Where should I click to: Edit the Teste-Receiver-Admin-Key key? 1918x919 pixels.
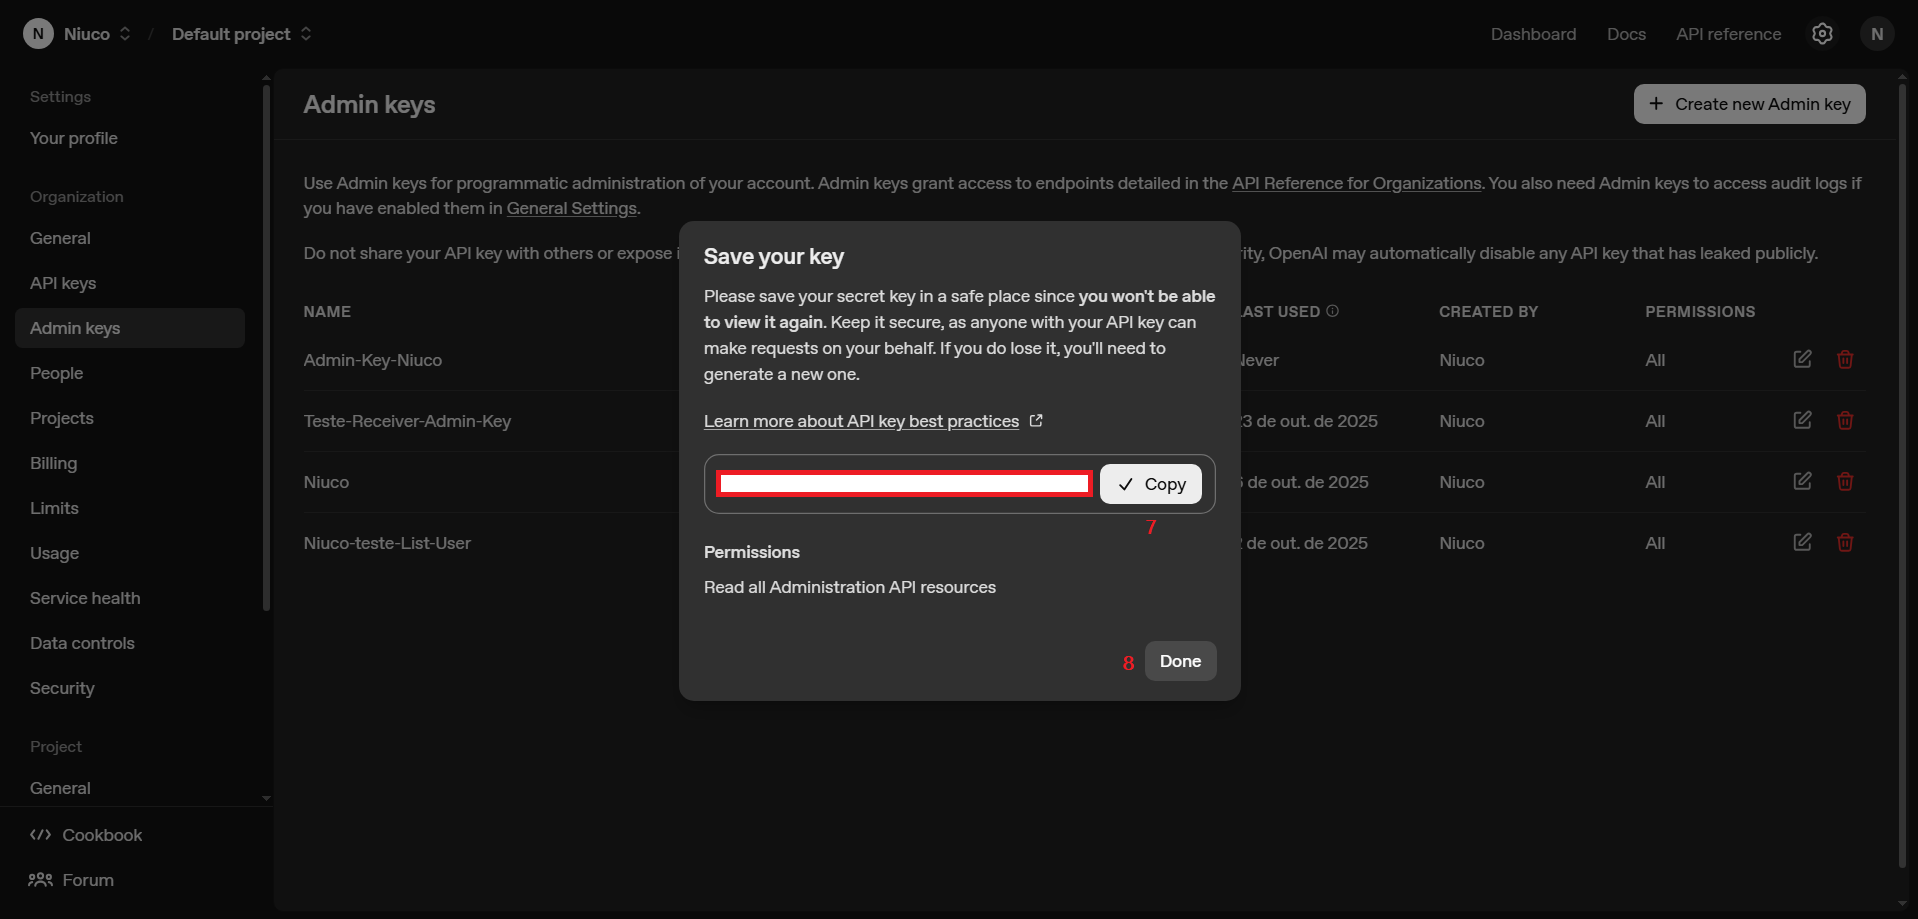tap(1802, 420)
